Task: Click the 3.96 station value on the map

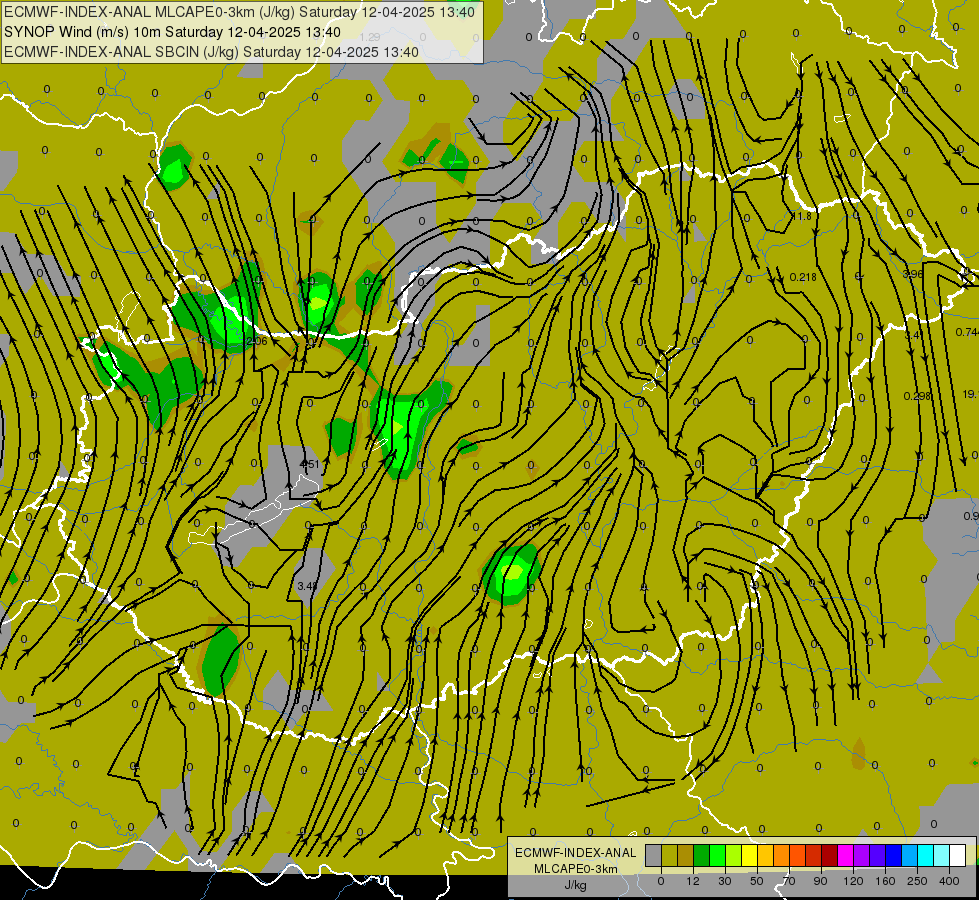Action: point(913,274)
